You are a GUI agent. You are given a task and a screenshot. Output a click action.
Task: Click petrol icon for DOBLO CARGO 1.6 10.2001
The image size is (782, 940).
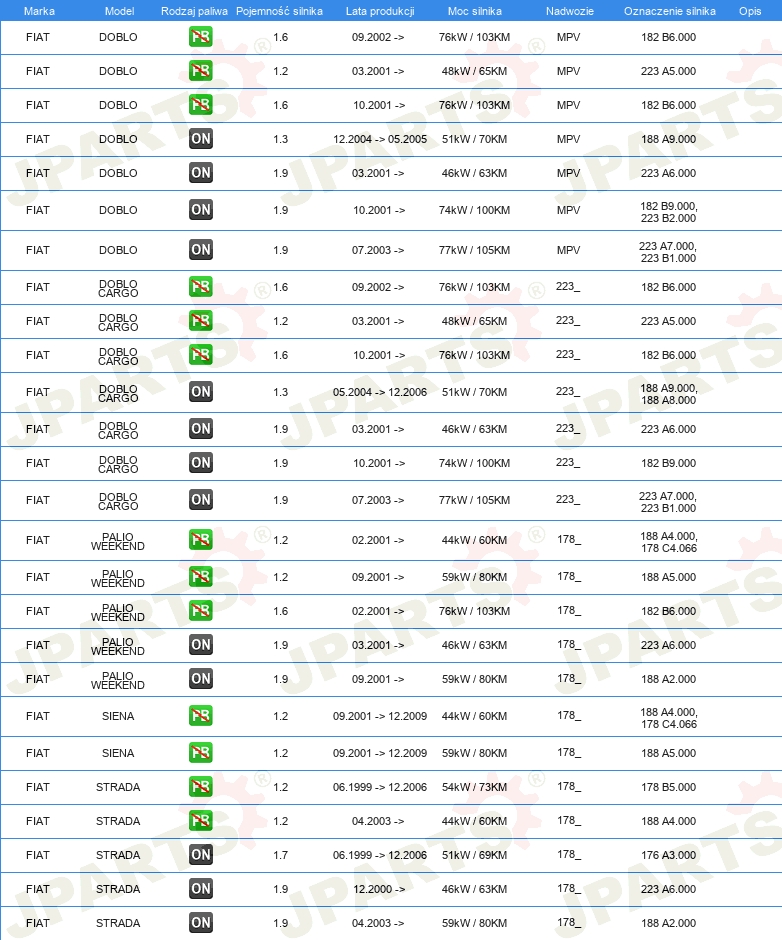[200, 355]
